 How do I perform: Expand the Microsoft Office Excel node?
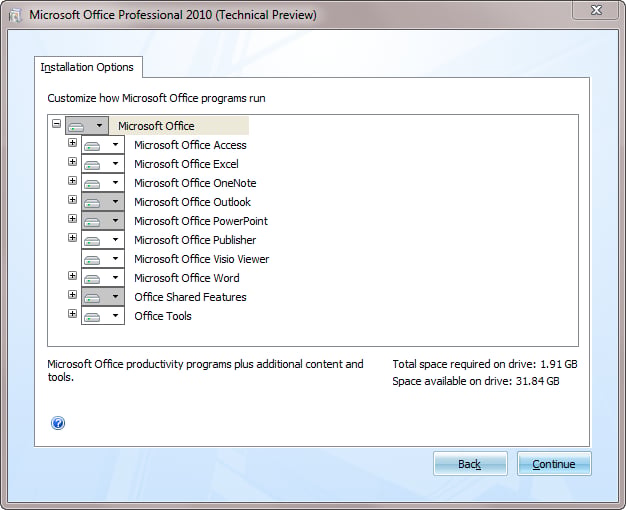72,161
